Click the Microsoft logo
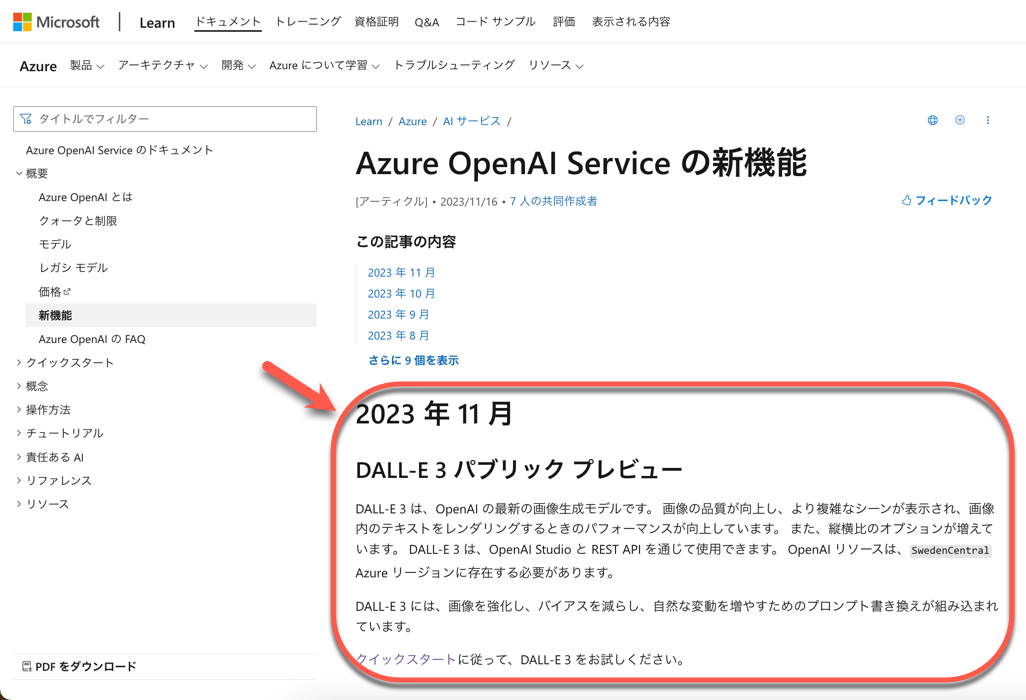The width and height of the screenshot is (1026, 700). (57, 21)
